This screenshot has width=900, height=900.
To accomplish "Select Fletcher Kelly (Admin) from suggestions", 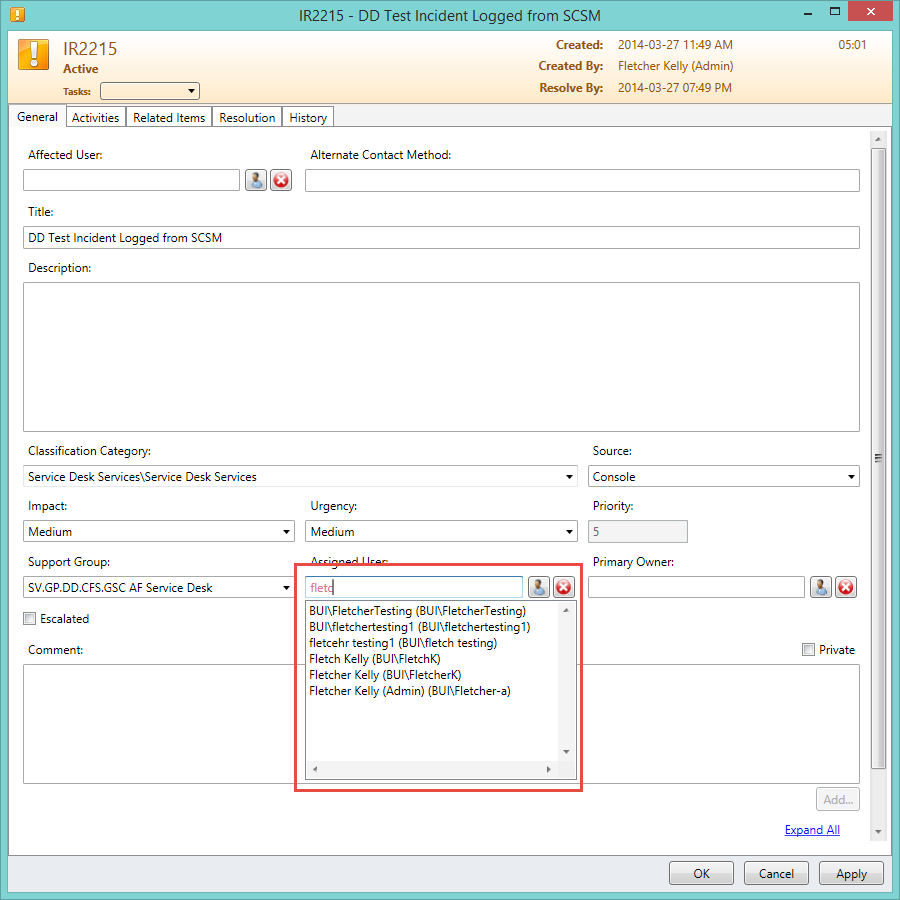I will (410, 691).
